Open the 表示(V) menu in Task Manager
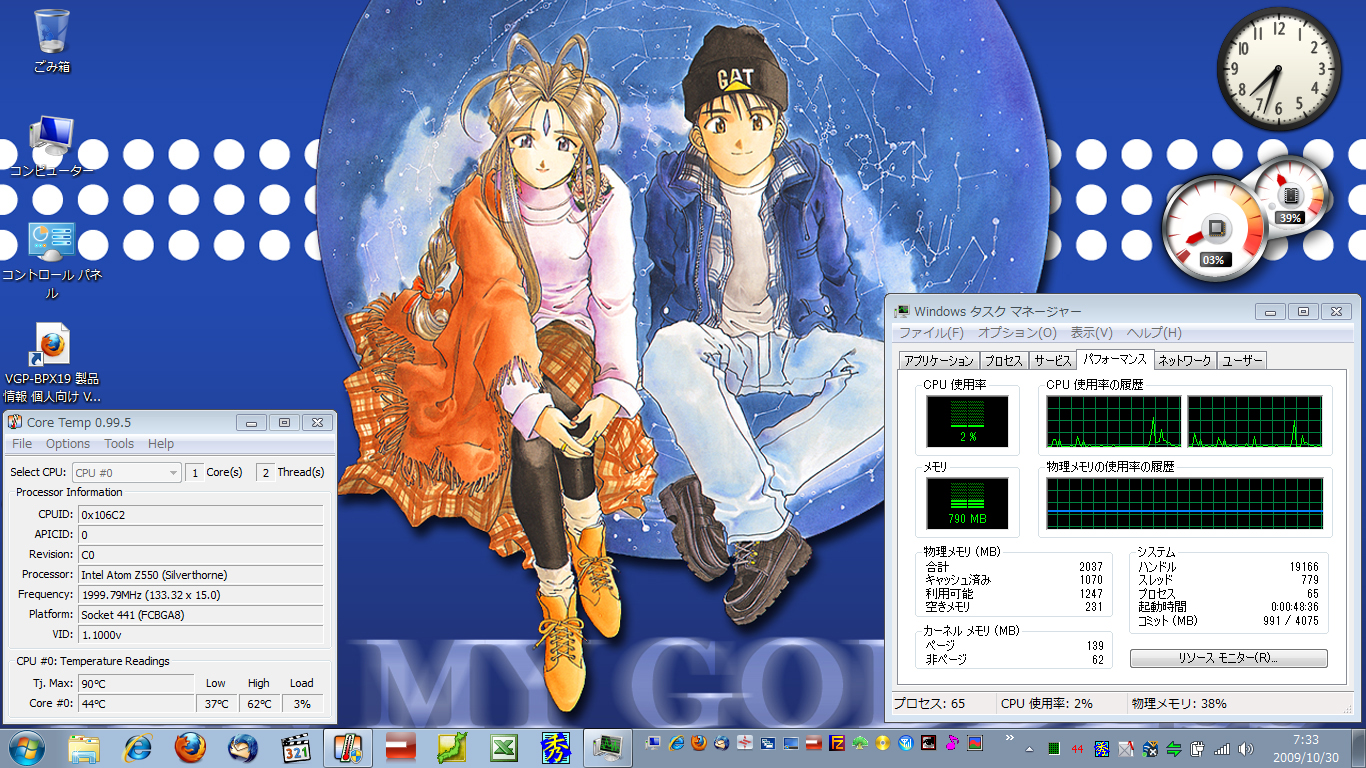The image size is (1366, 768). pos(1091,333)
